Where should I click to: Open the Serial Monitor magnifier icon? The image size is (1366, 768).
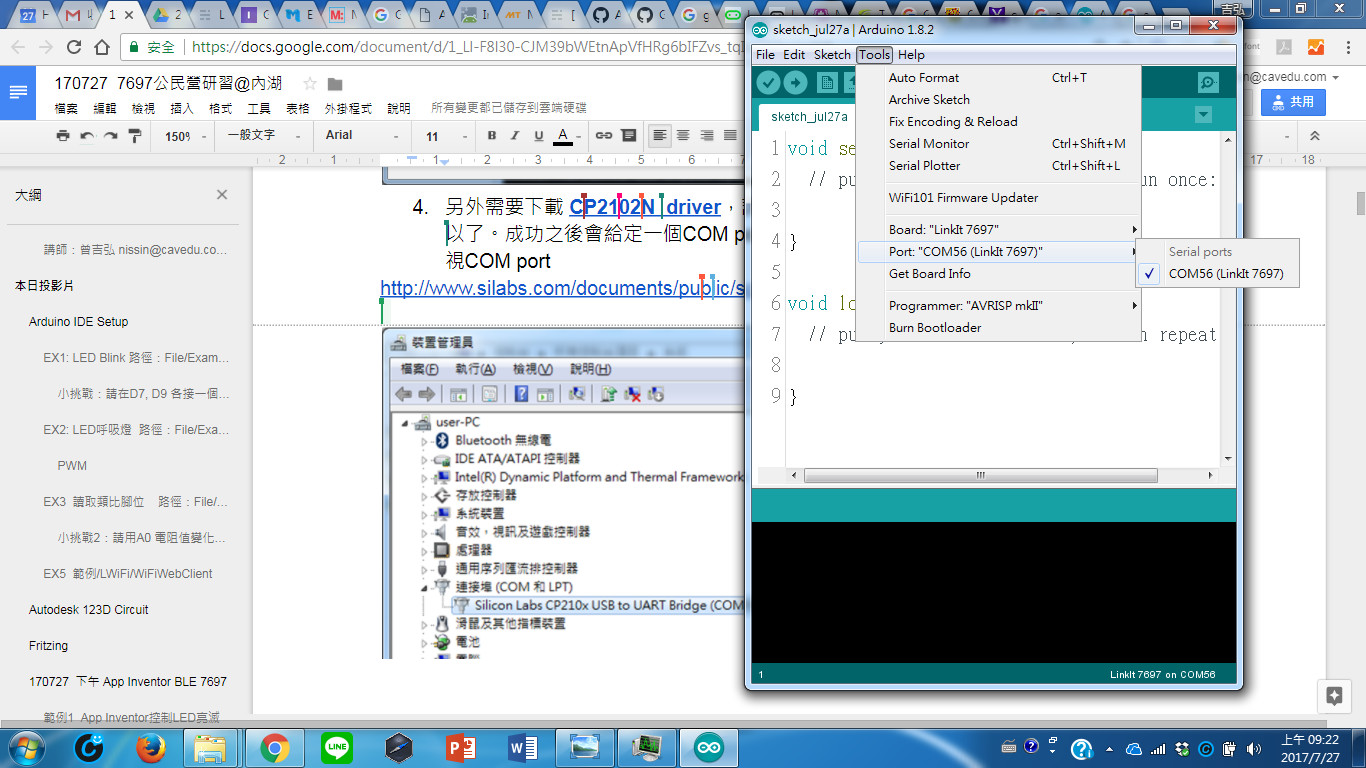tap(1208, 83)
